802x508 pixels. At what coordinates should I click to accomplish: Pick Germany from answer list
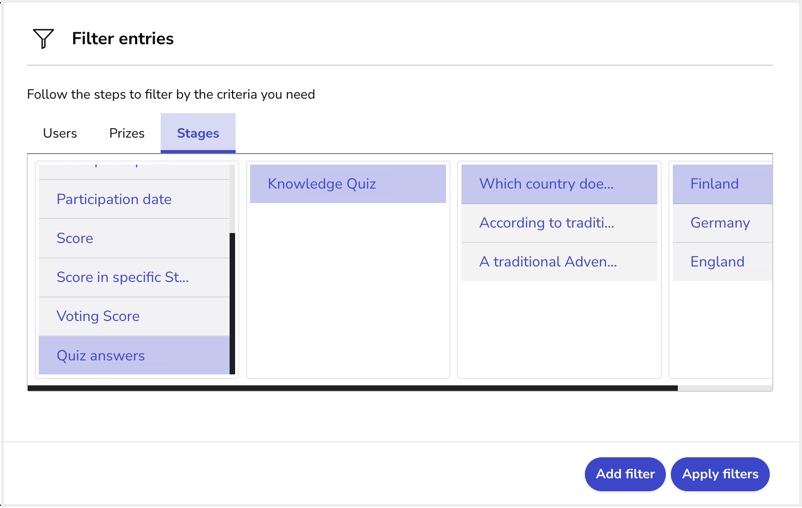coord(722,223)
